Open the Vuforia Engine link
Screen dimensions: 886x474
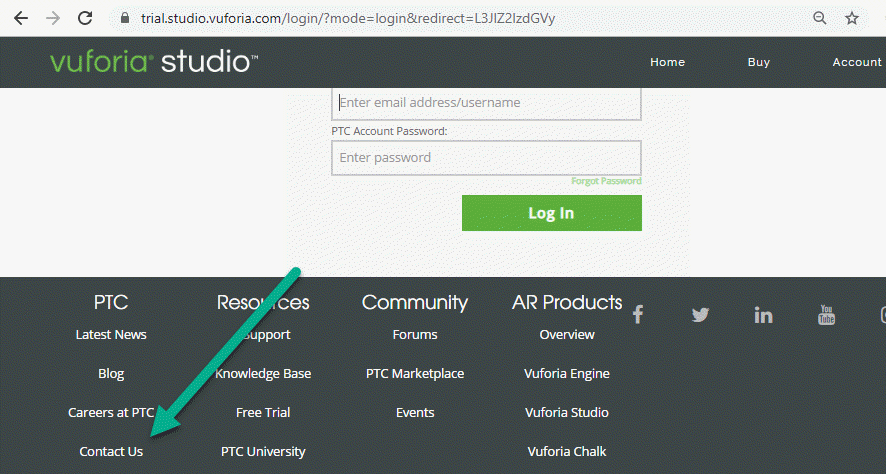tap(567, 373)
